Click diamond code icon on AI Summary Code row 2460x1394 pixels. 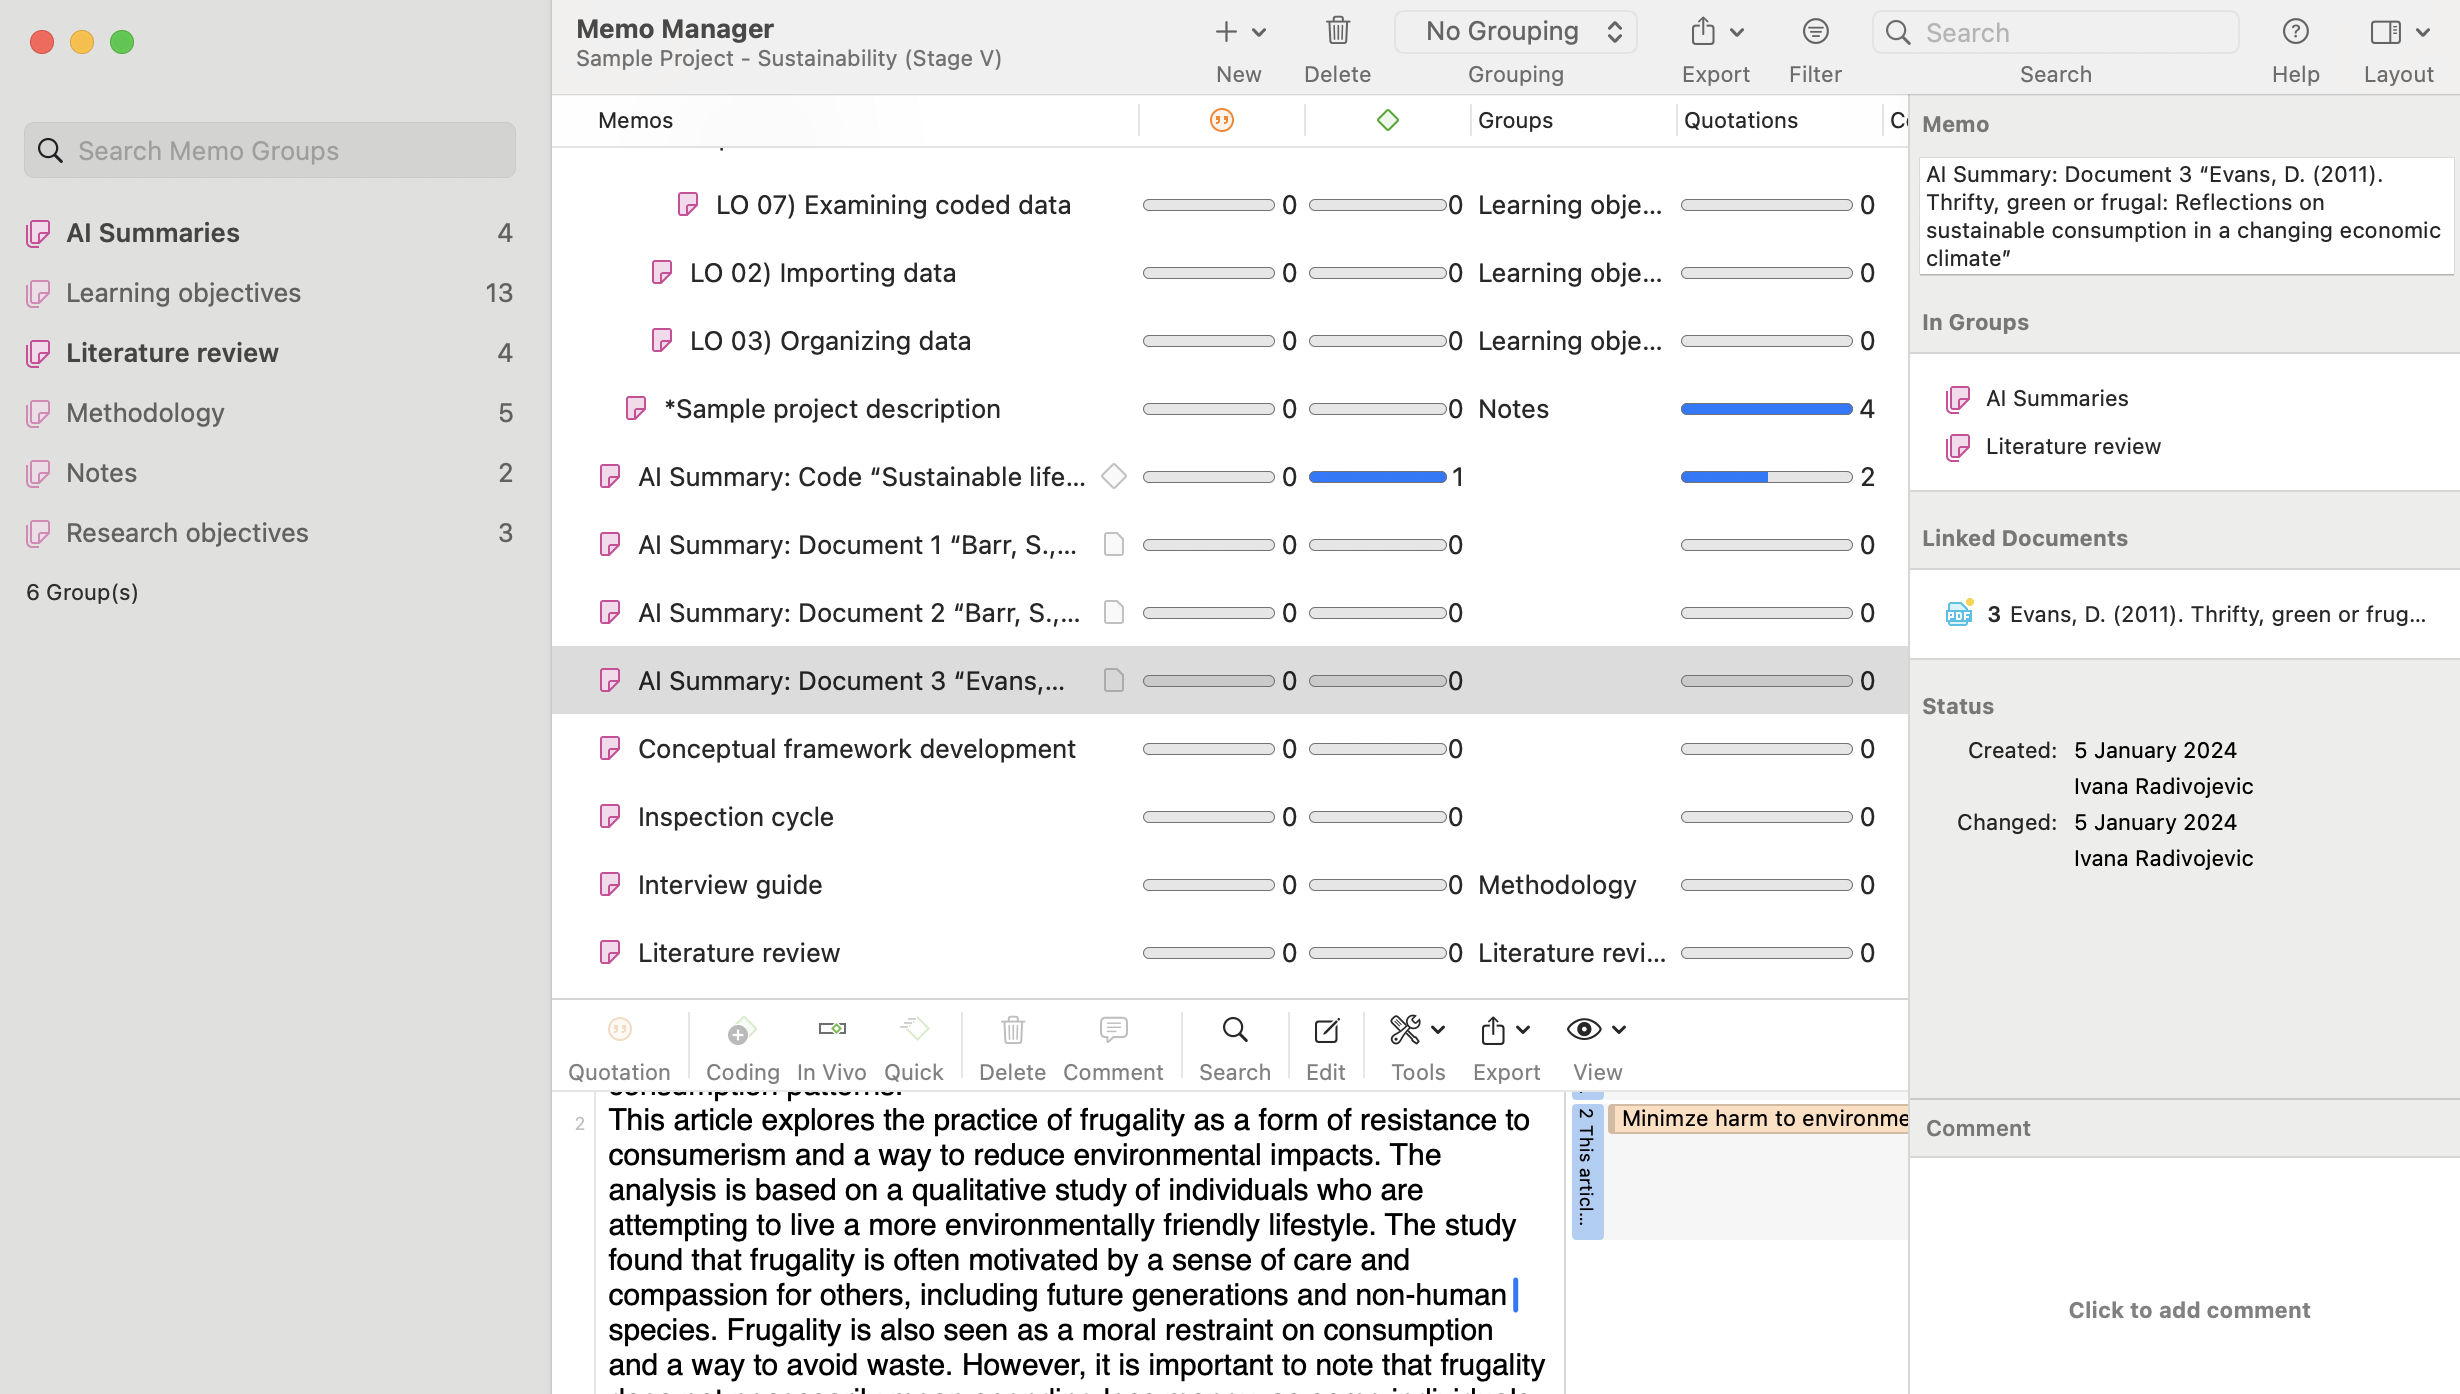(1113, 477)
